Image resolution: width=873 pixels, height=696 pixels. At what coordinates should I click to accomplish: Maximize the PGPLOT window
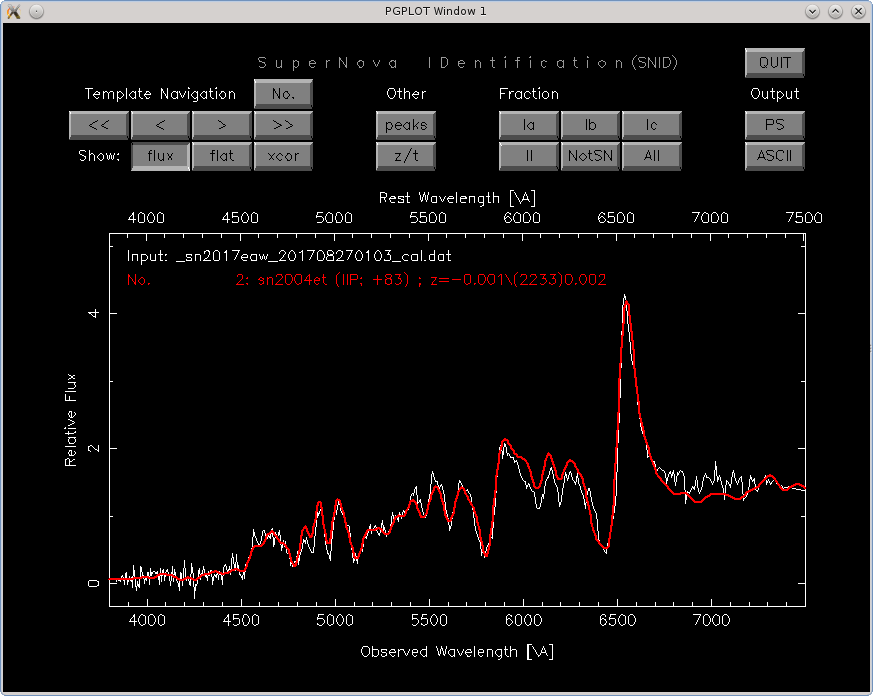(x=836, y=10)
